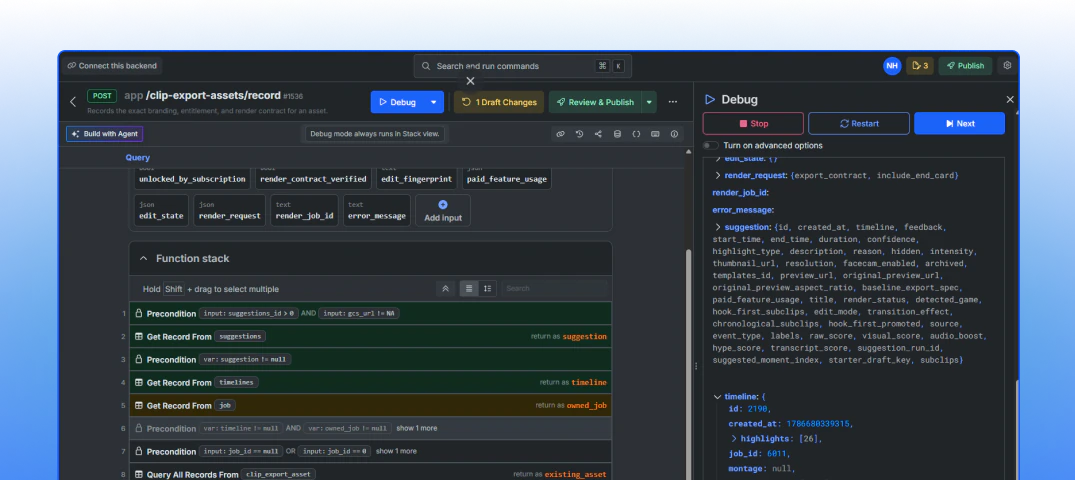
Task: Expand the suggestion debug object
Action: (718, 227)
